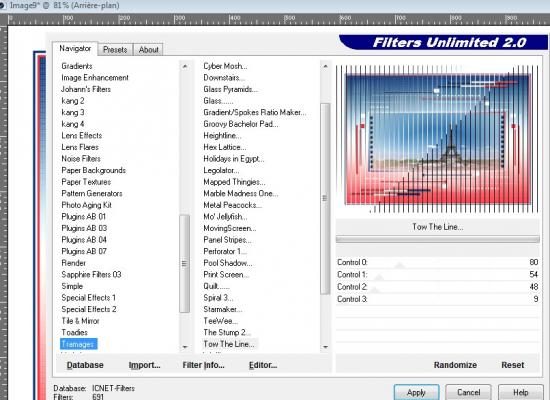Adjust the Control 3 slider
This screenshot has height=400, width=550.
tap(437, 299)
